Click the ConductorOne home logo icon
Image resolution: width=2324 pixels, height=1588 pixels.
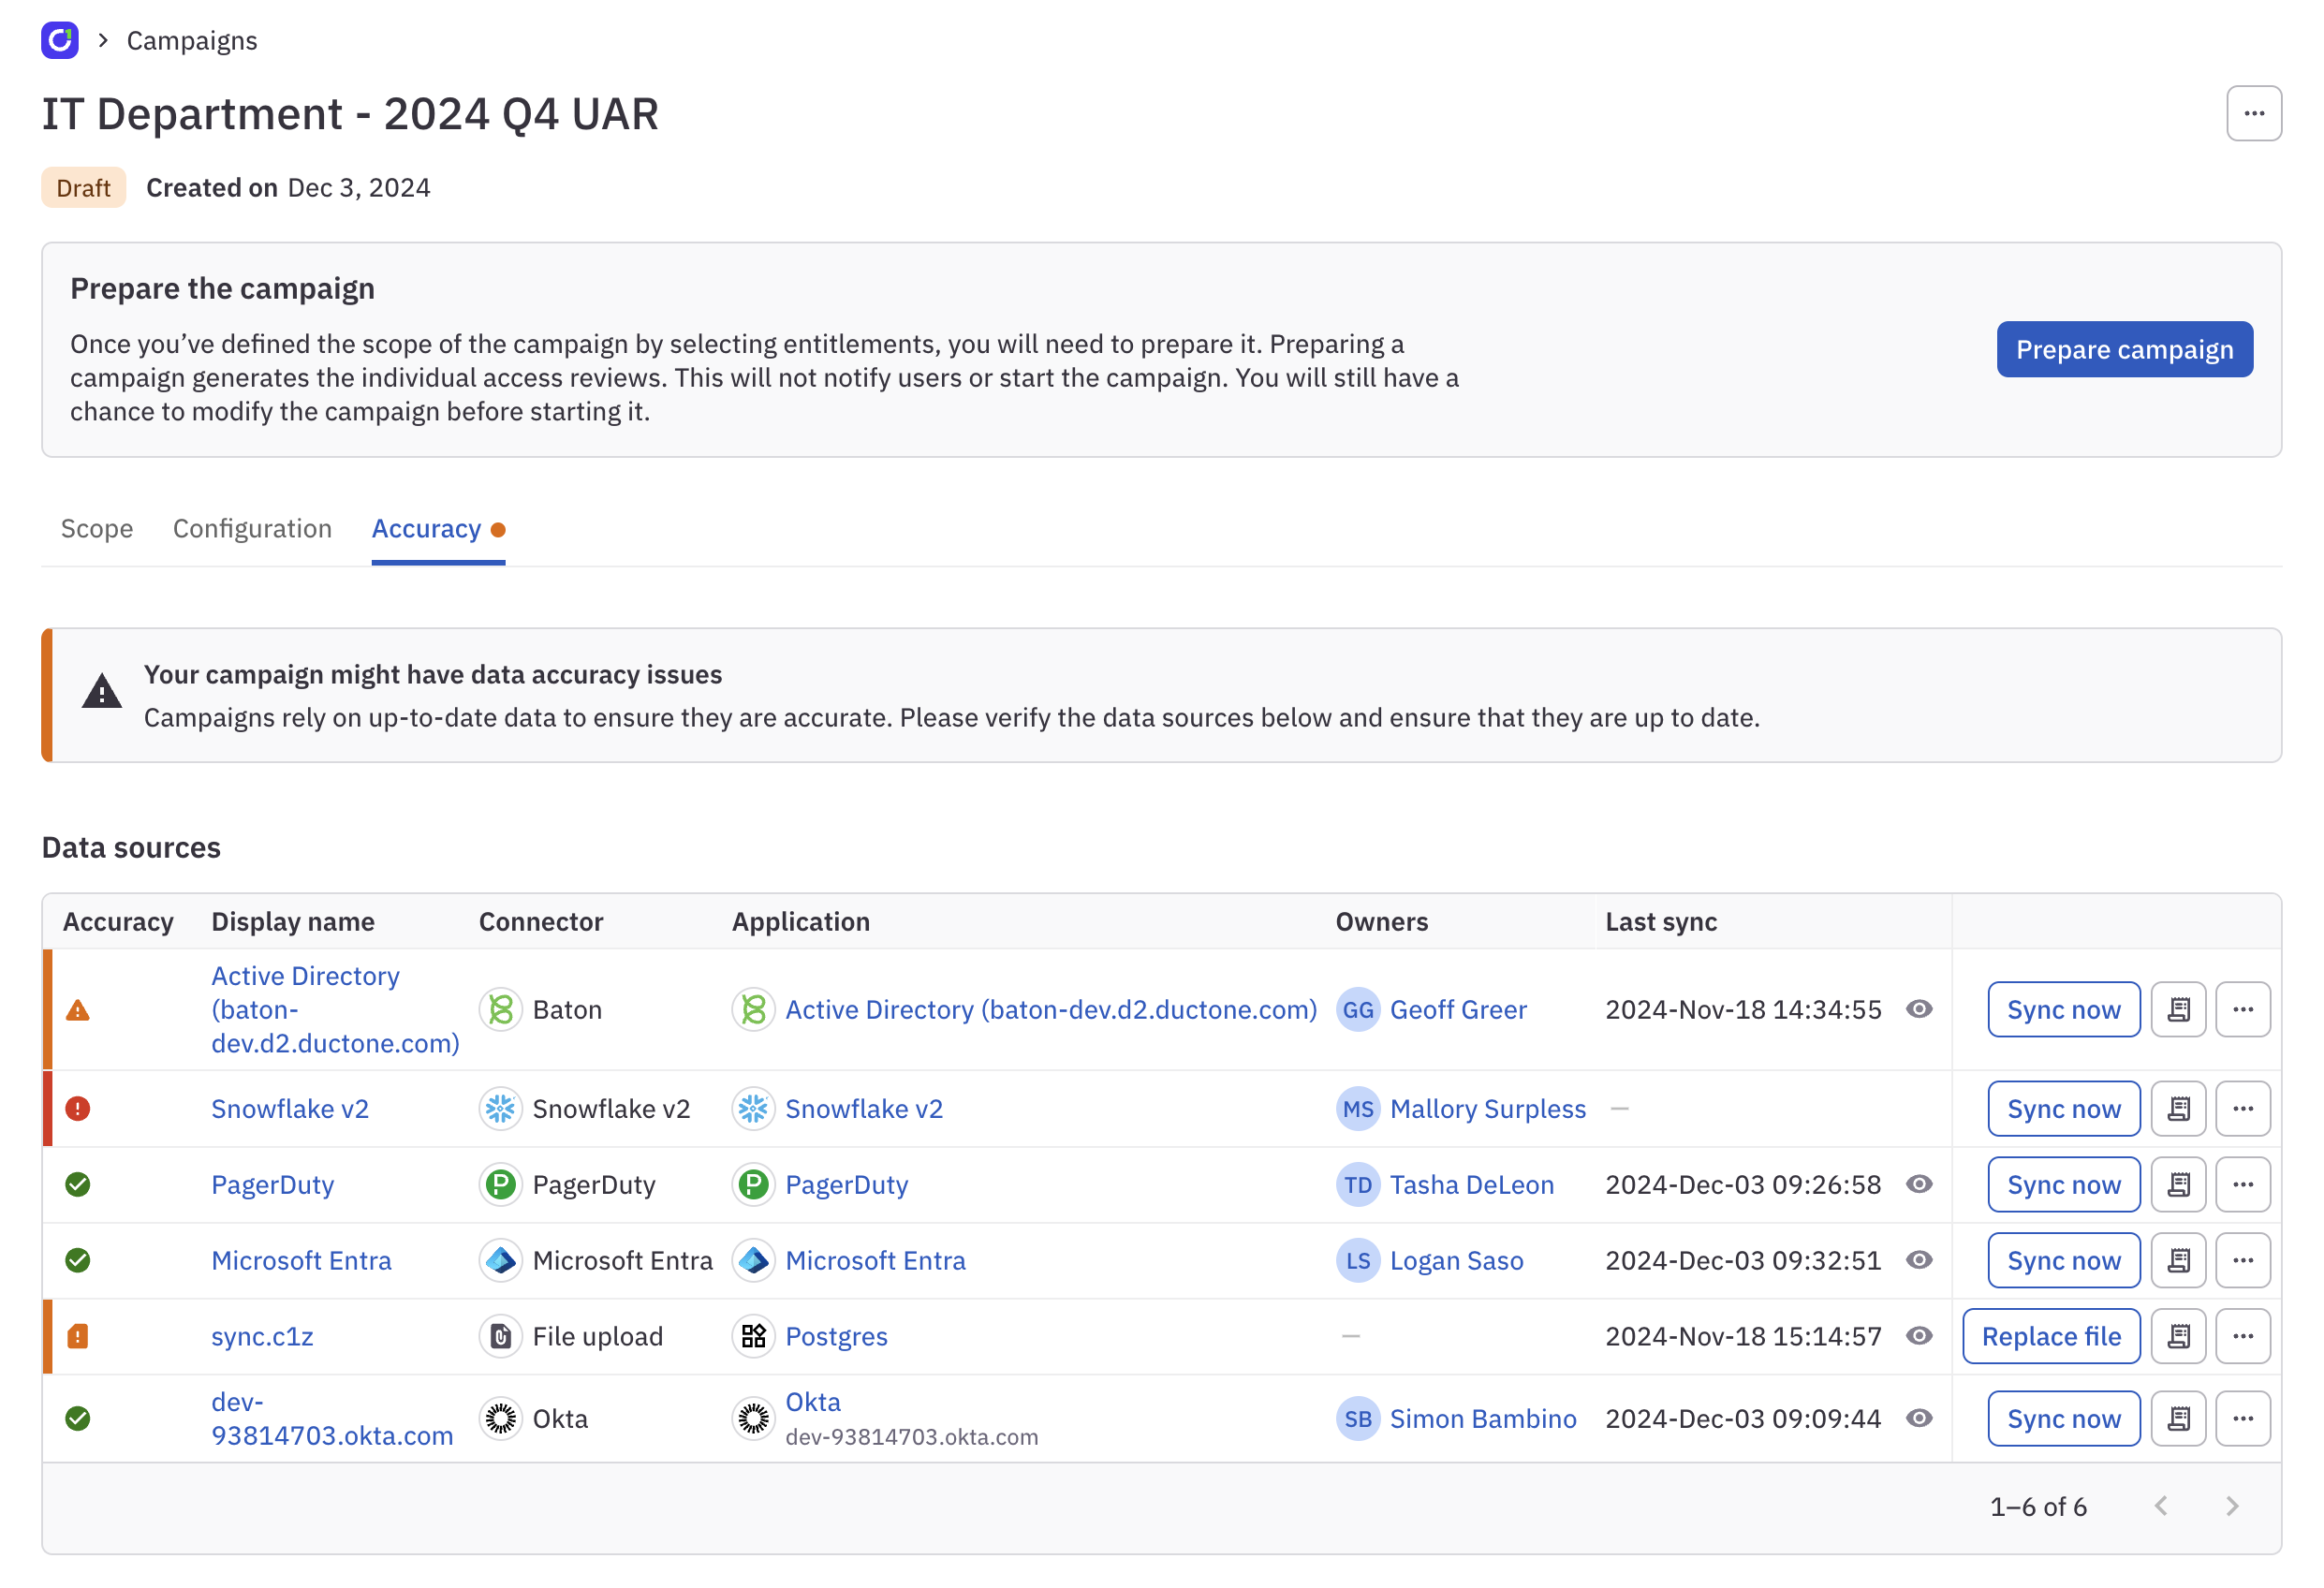pyautogui.click(x=60, y=41)
